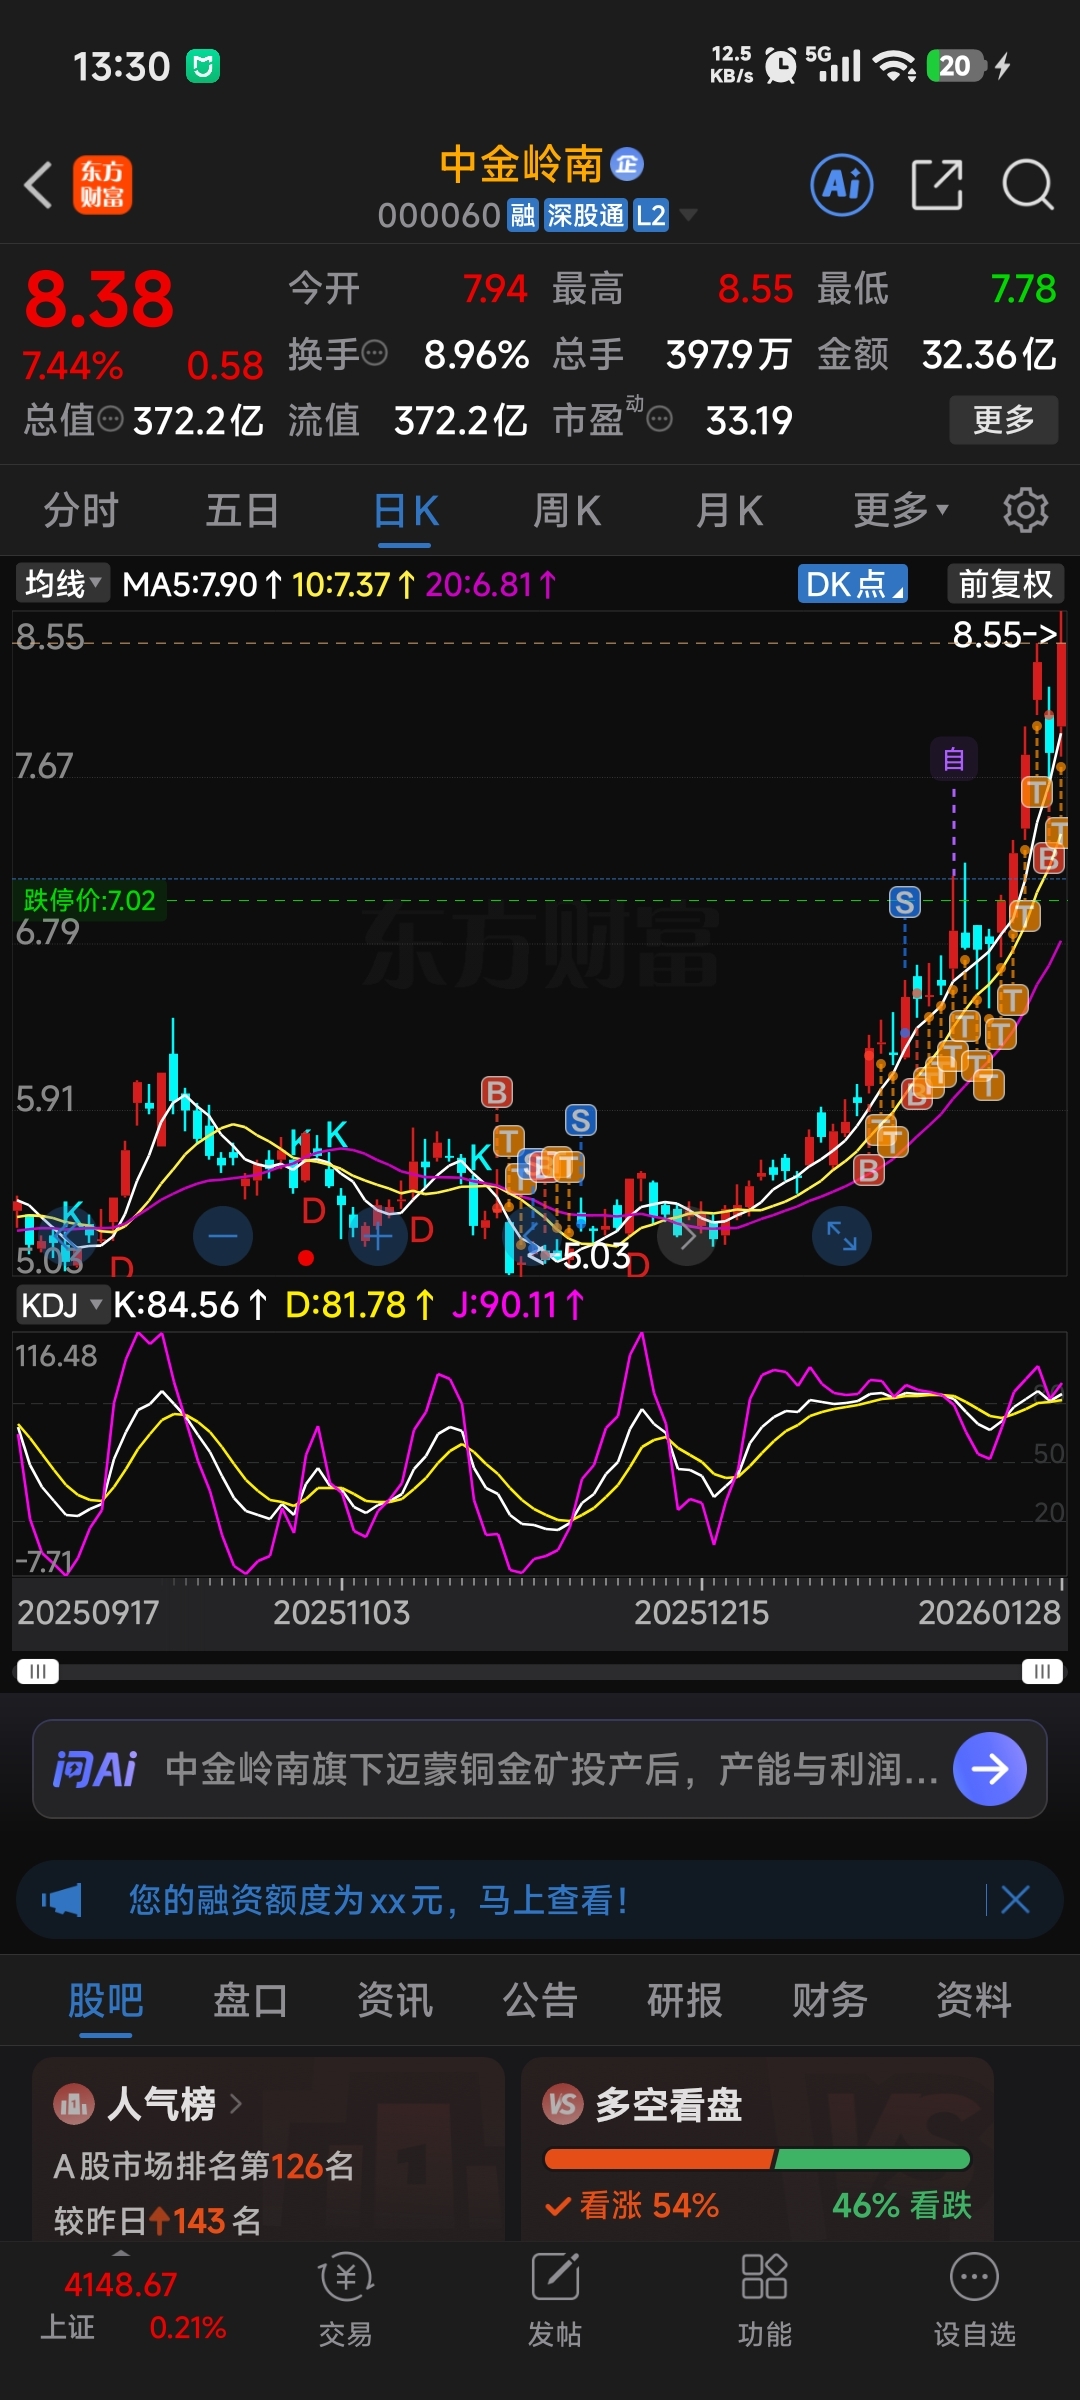Switch to 资料 tab
The image size is (1080, 2400).
pyautogui.click(x=974, y=2001)
